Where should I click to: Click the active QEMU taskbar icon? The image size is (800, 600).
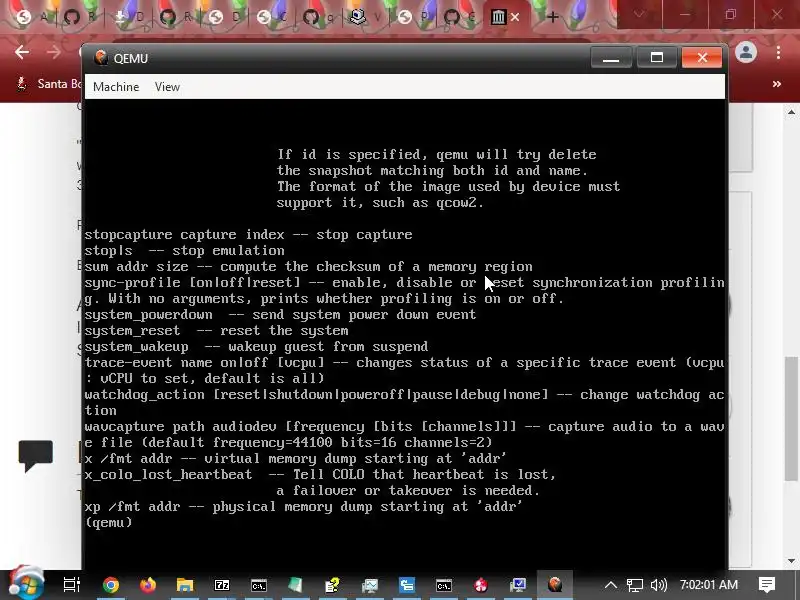point(555,585)
